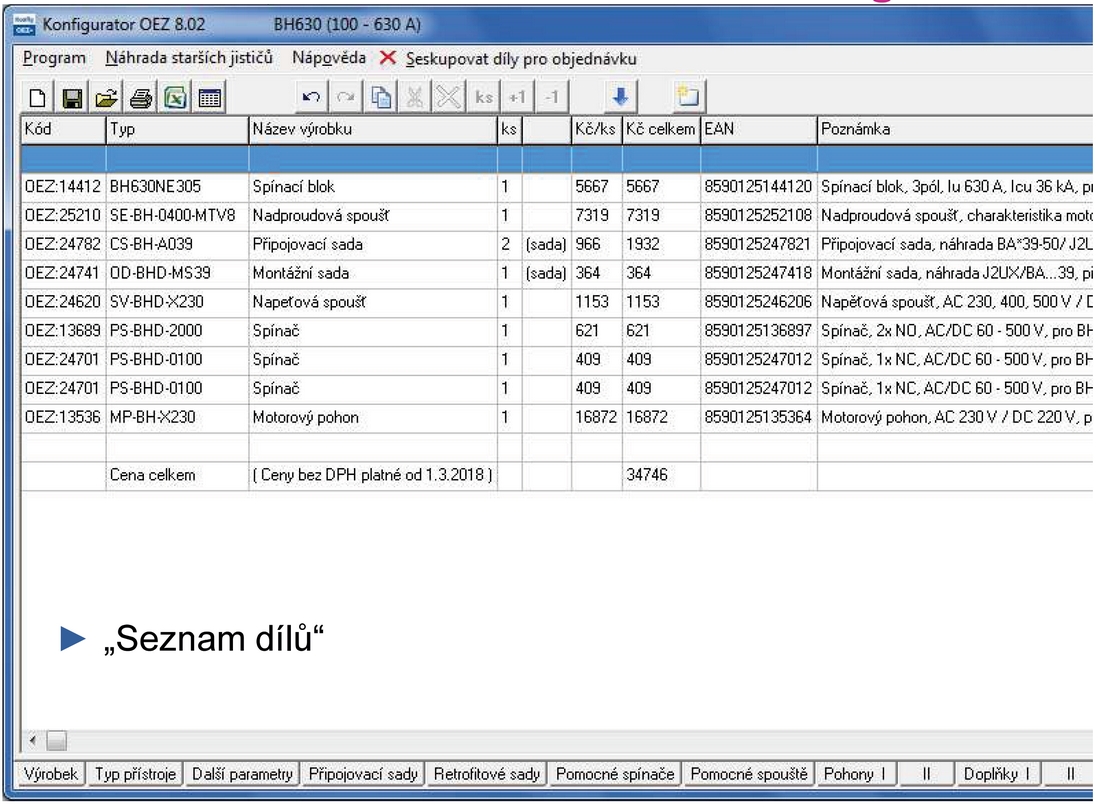Click the EAN cell 8590125246206

(x=759, y=302)
